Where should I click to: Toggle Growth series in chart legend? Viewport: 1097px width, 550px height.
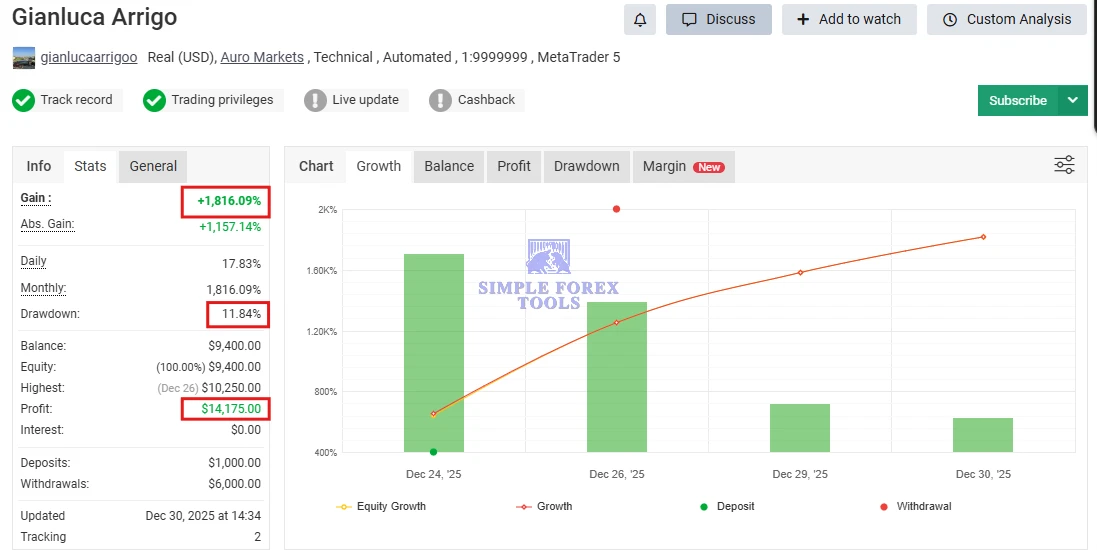(544, 506)
